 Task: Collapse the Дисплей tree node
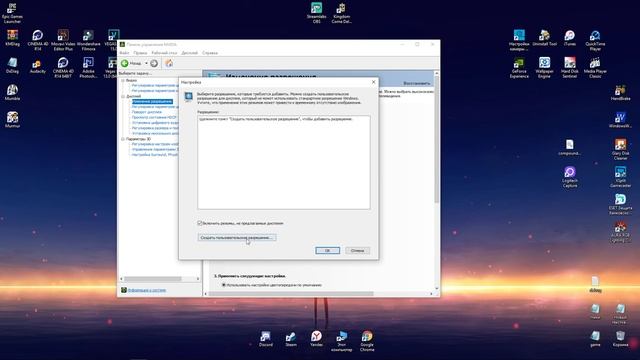pyautogui.click(x=122, y=96)
